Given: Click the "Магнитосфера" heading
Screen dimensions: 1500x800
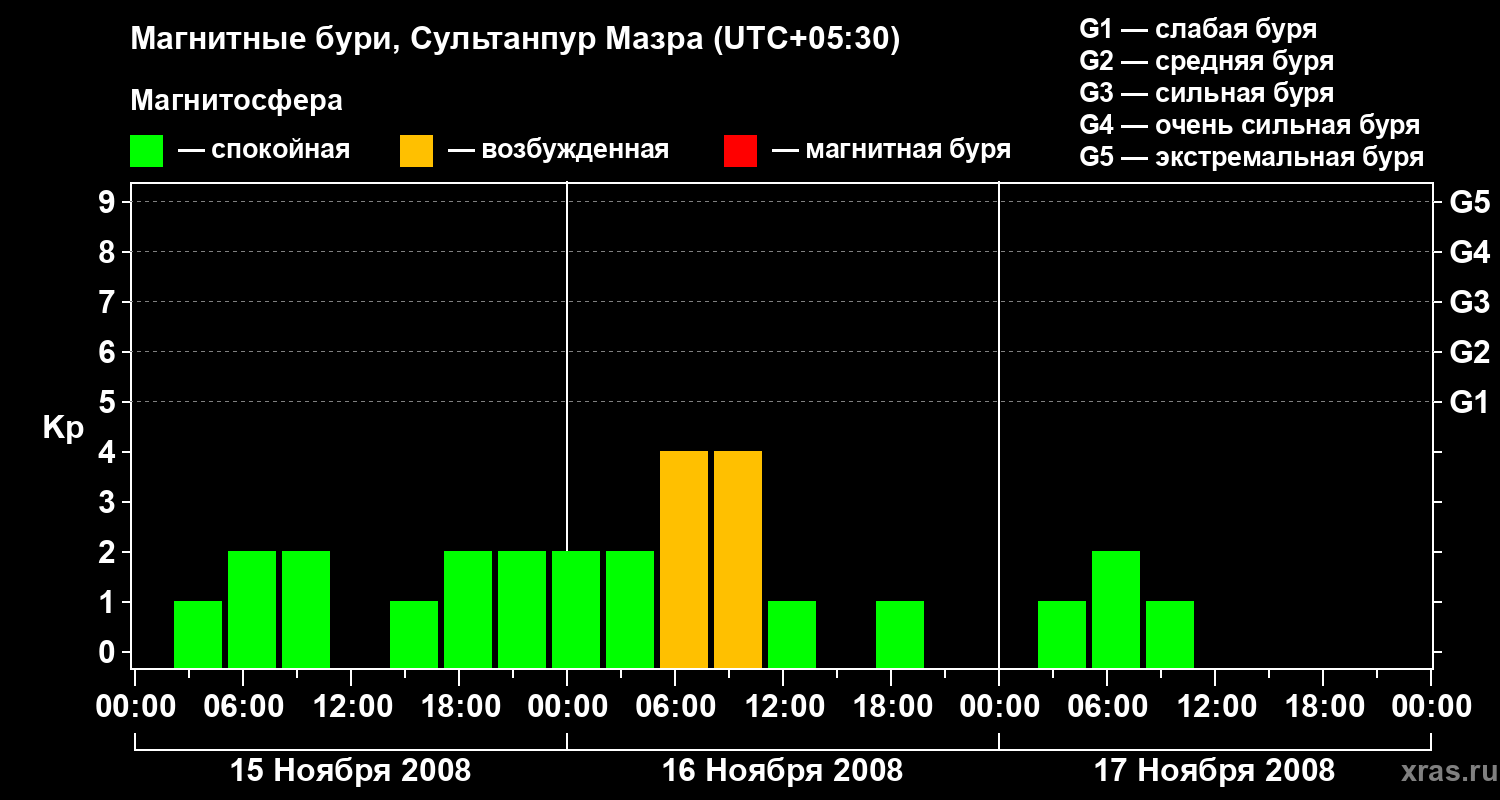Looking at the screenshot, I should pyautogui.click(x=236, y=101).
